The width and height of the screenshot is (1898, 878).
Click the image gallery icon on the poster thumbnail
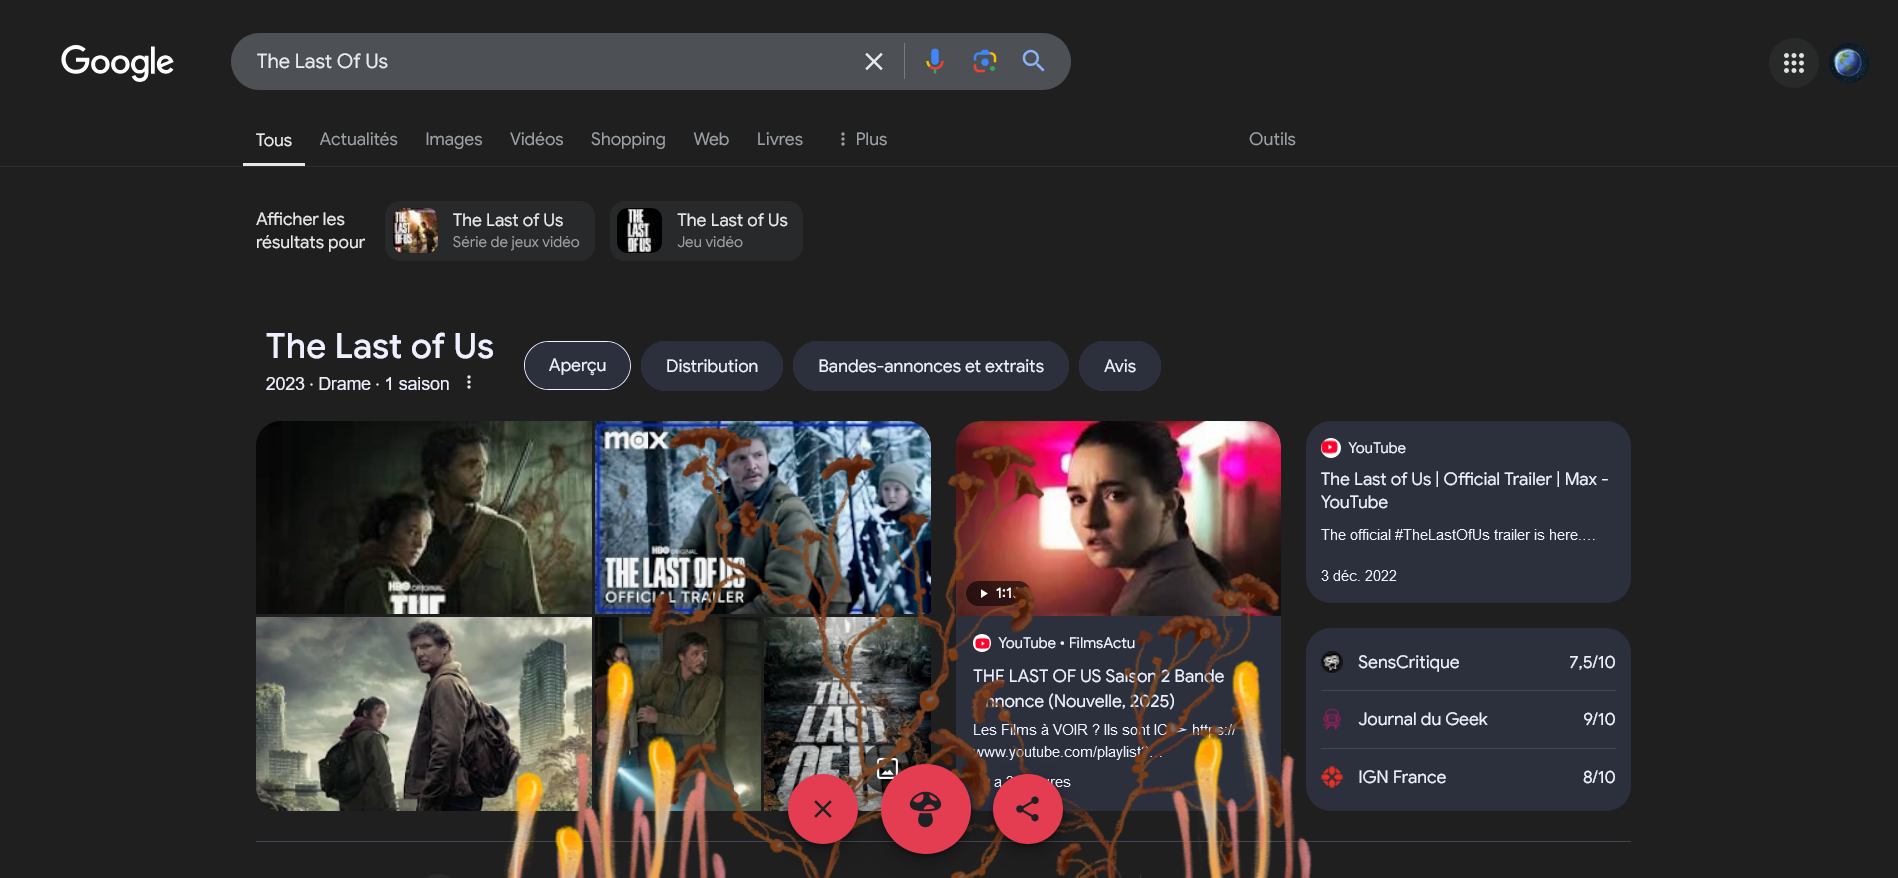click(887, 768)
